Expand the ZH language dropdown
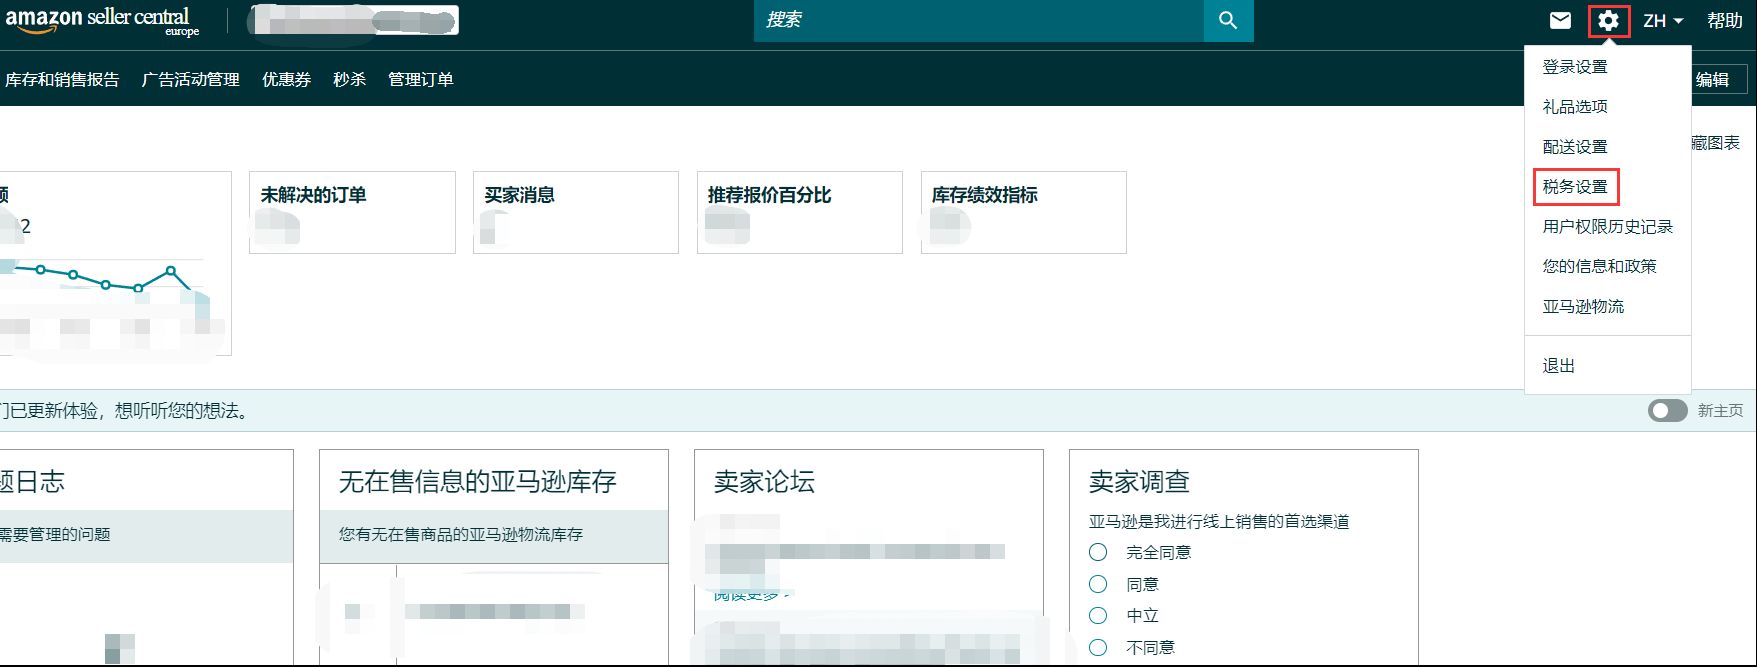1757x667 pixels. pos(1663,21)
